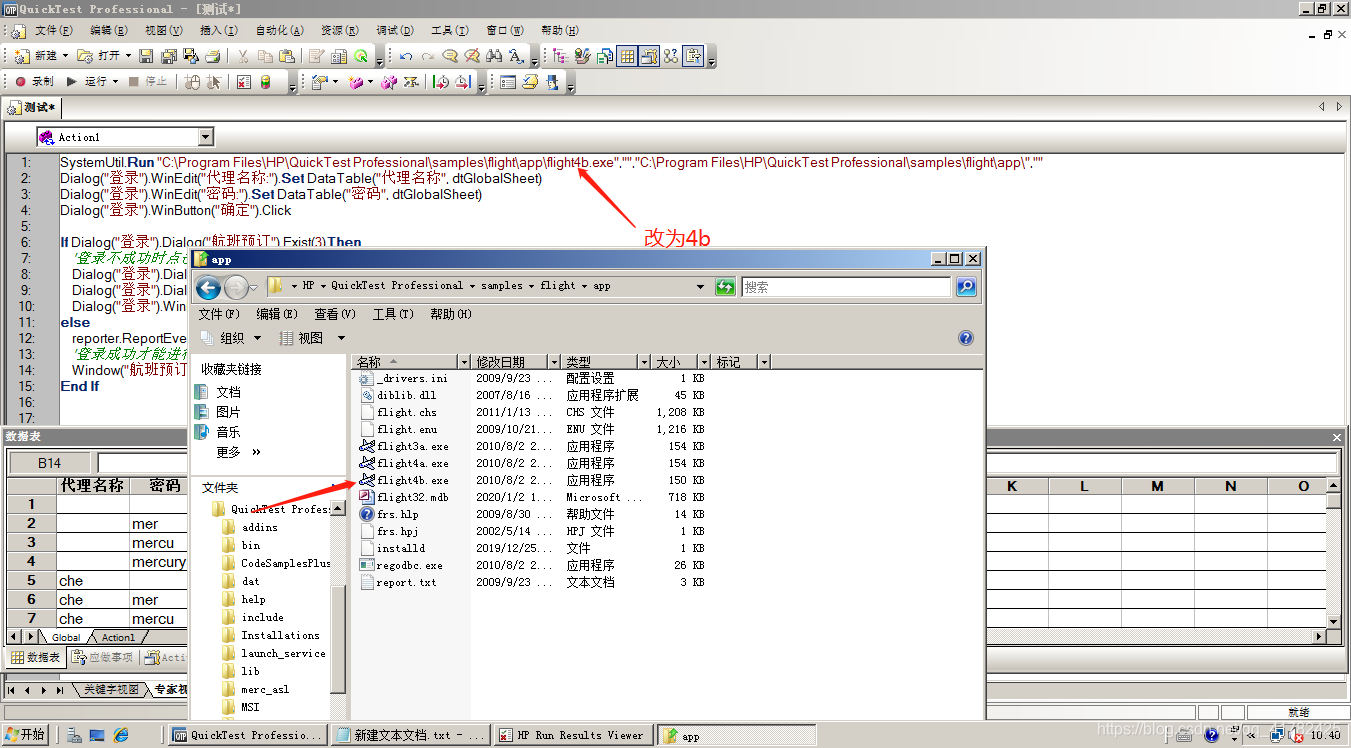Toggle the Data Table grid toolbar icon
The image size is (1351, 748).
pyautogui.click(x=627, y=56)
